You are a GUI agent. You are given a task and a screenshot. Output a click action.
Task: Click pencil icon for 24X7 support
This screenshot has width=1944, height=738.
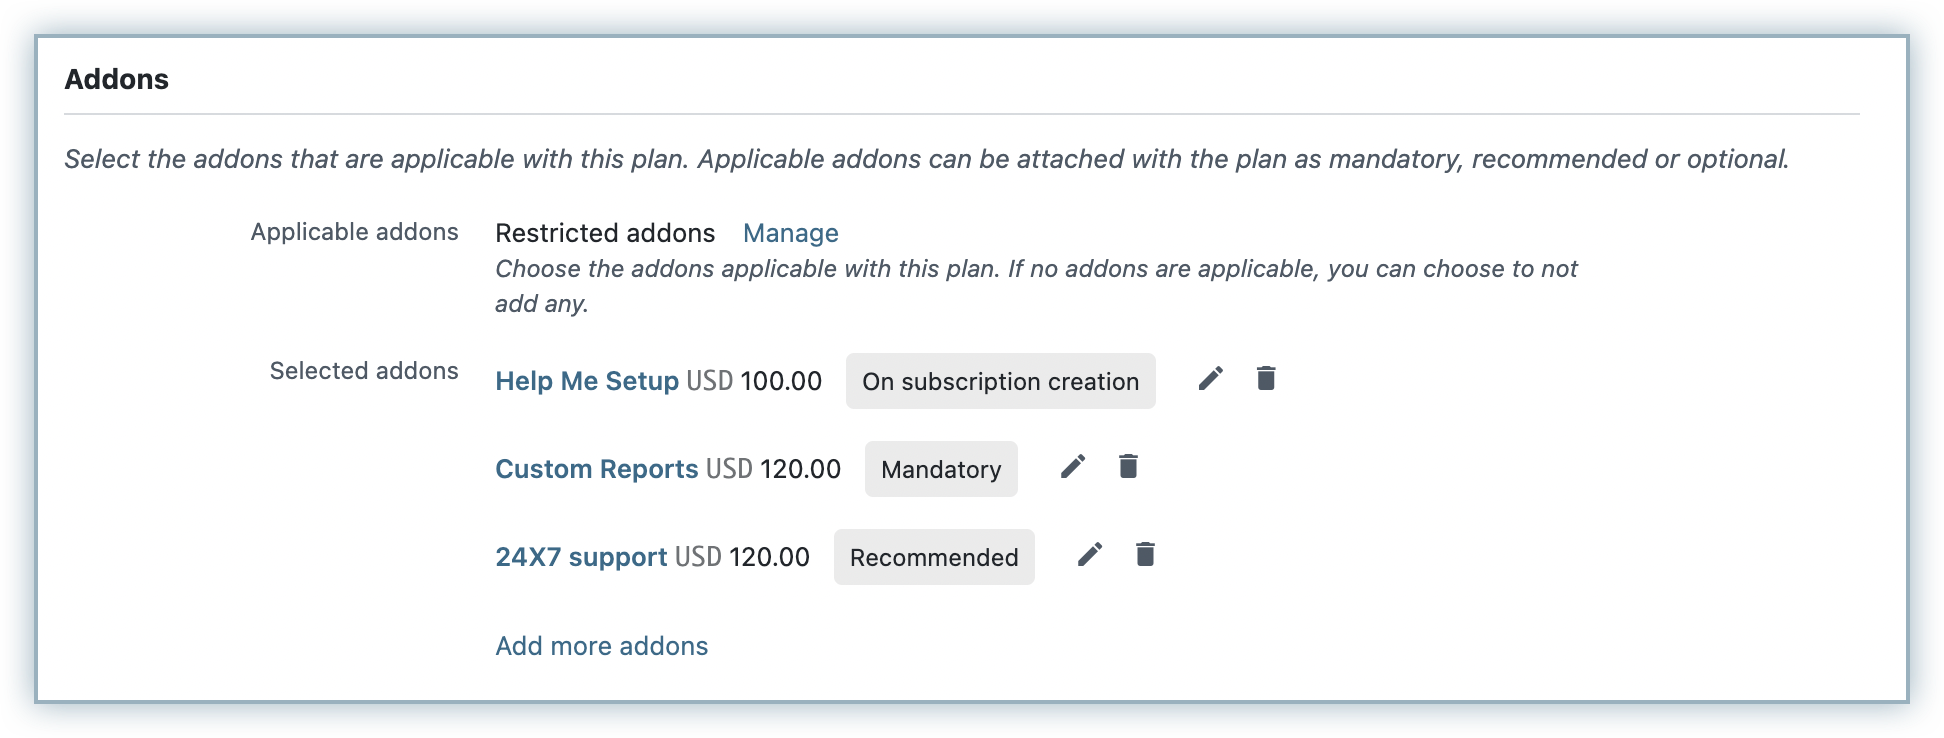pos(1090,555)
